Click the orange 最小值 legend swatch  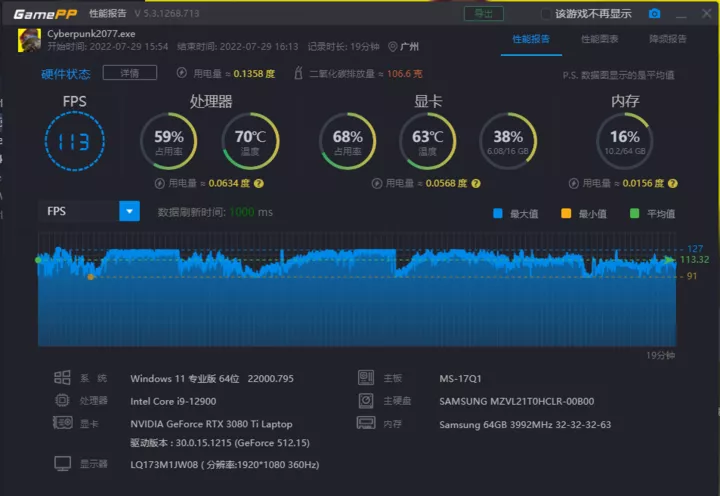[x=566, y=213]
